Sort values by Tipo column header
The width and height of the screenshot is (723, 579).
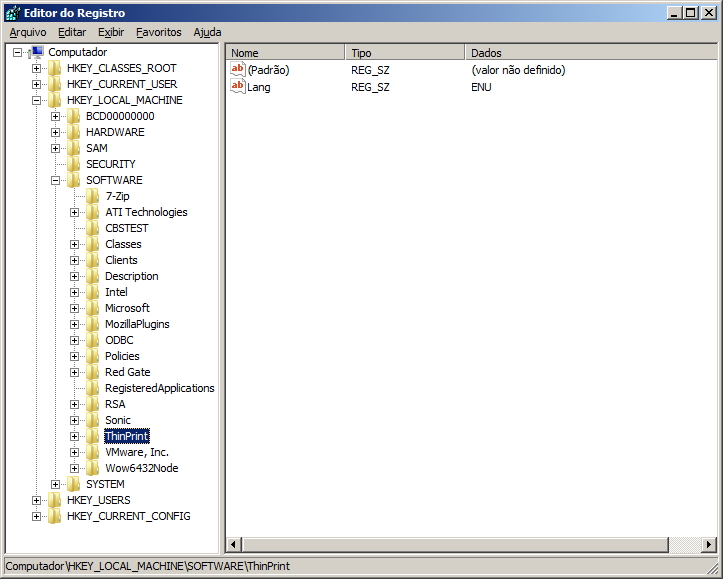coord(405,53)
